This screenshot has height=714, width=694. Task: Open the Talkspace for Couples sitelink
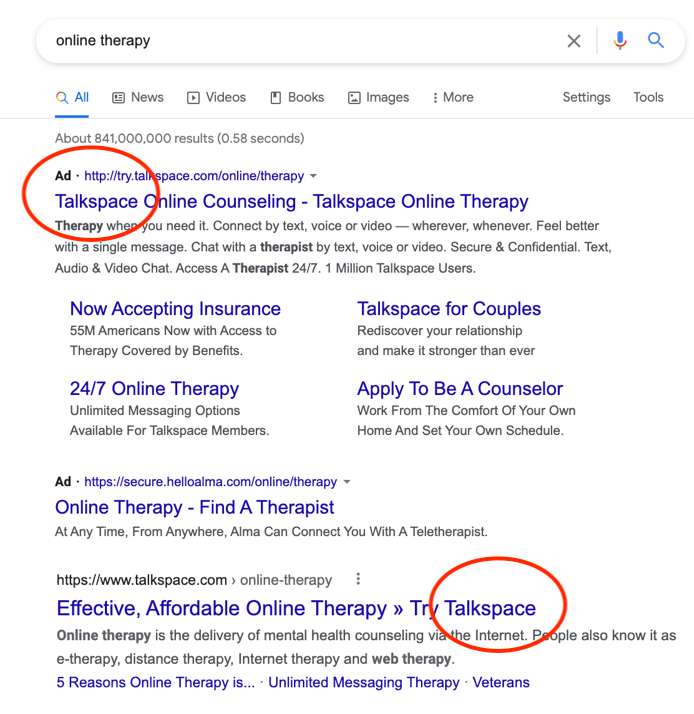click(449, 309)
